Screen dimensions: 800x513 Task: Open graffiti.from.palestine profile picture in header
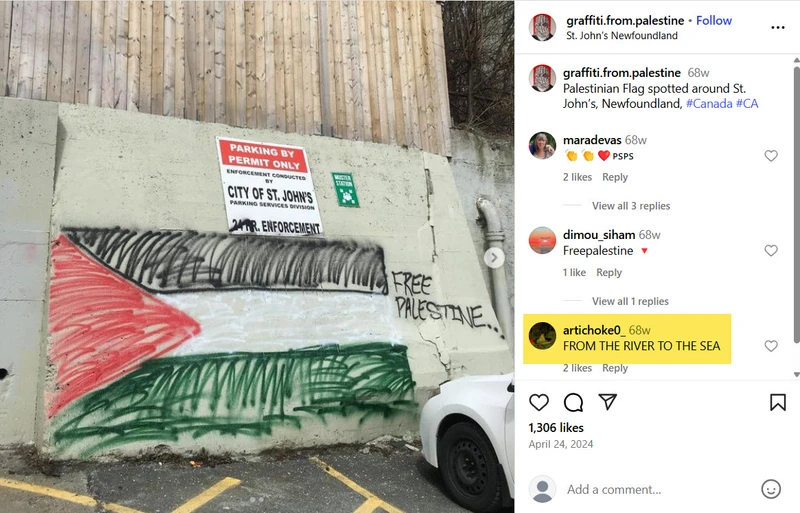(x=542, y=27)
